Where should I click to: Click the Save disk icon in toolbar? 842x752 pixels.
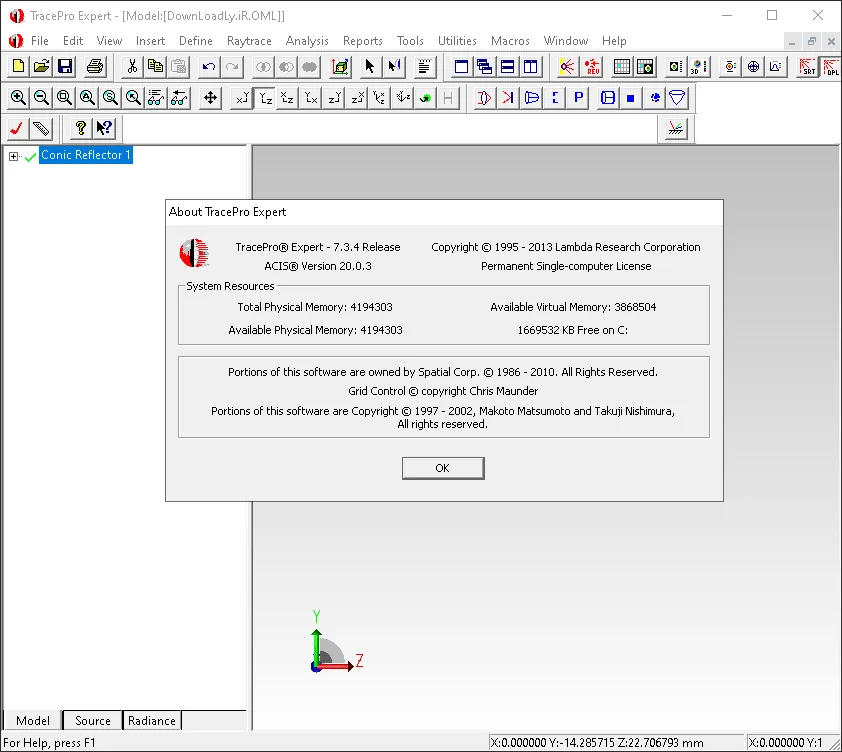[65, 67]
